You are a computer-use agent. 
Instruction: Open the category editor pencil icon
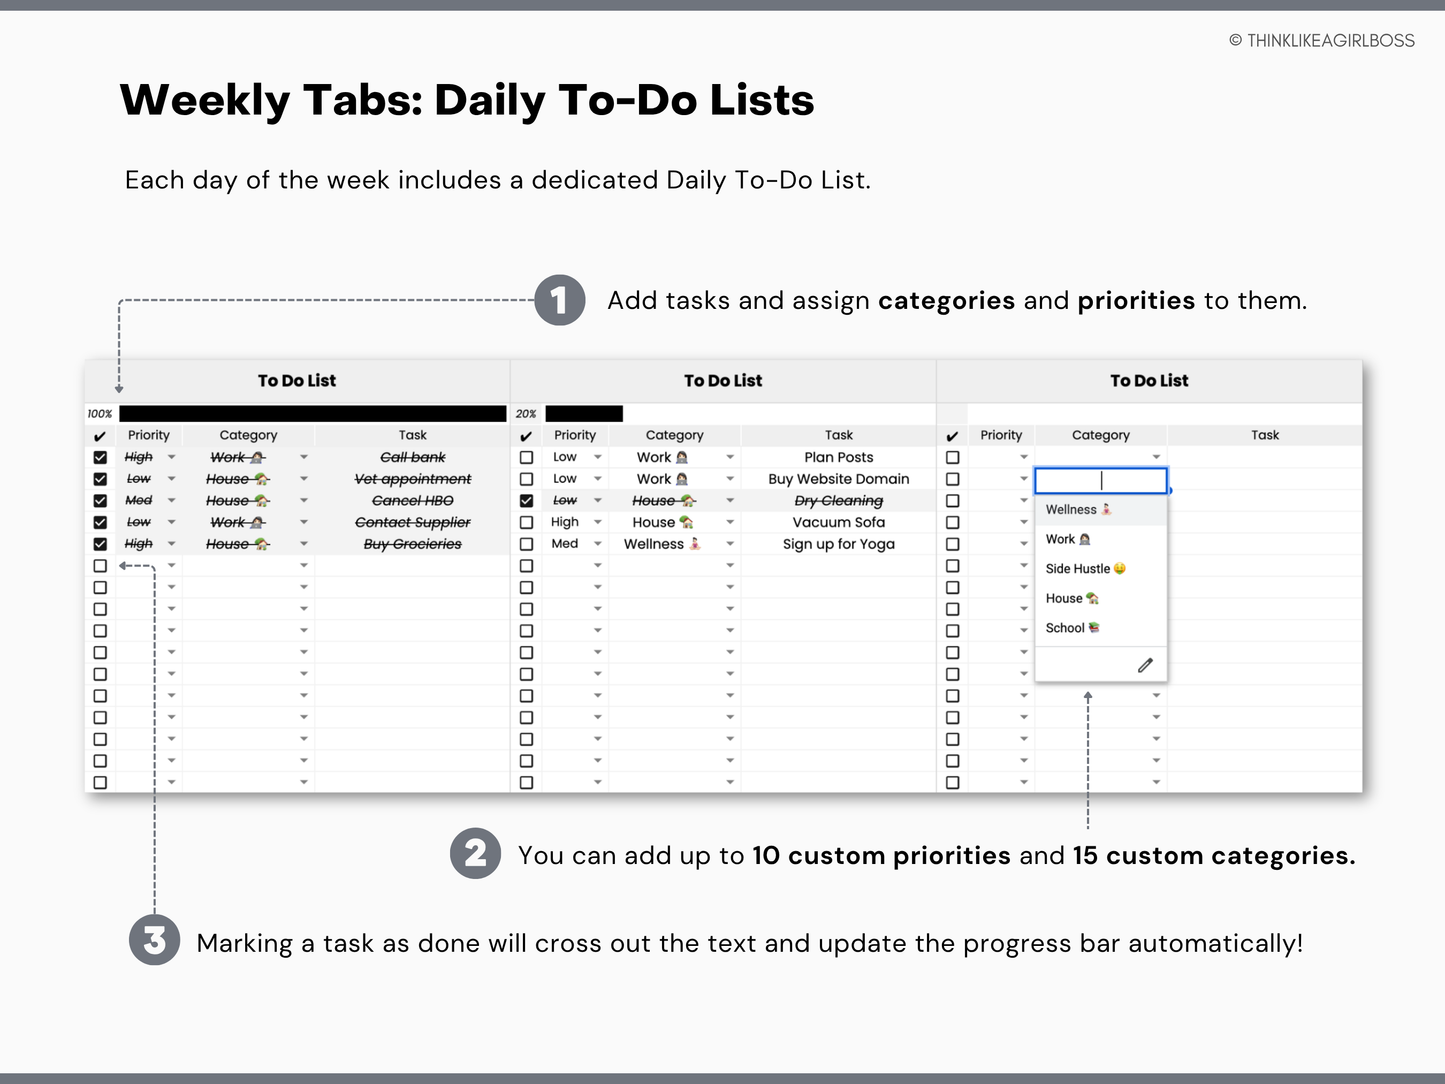(x=1145, y=663)
